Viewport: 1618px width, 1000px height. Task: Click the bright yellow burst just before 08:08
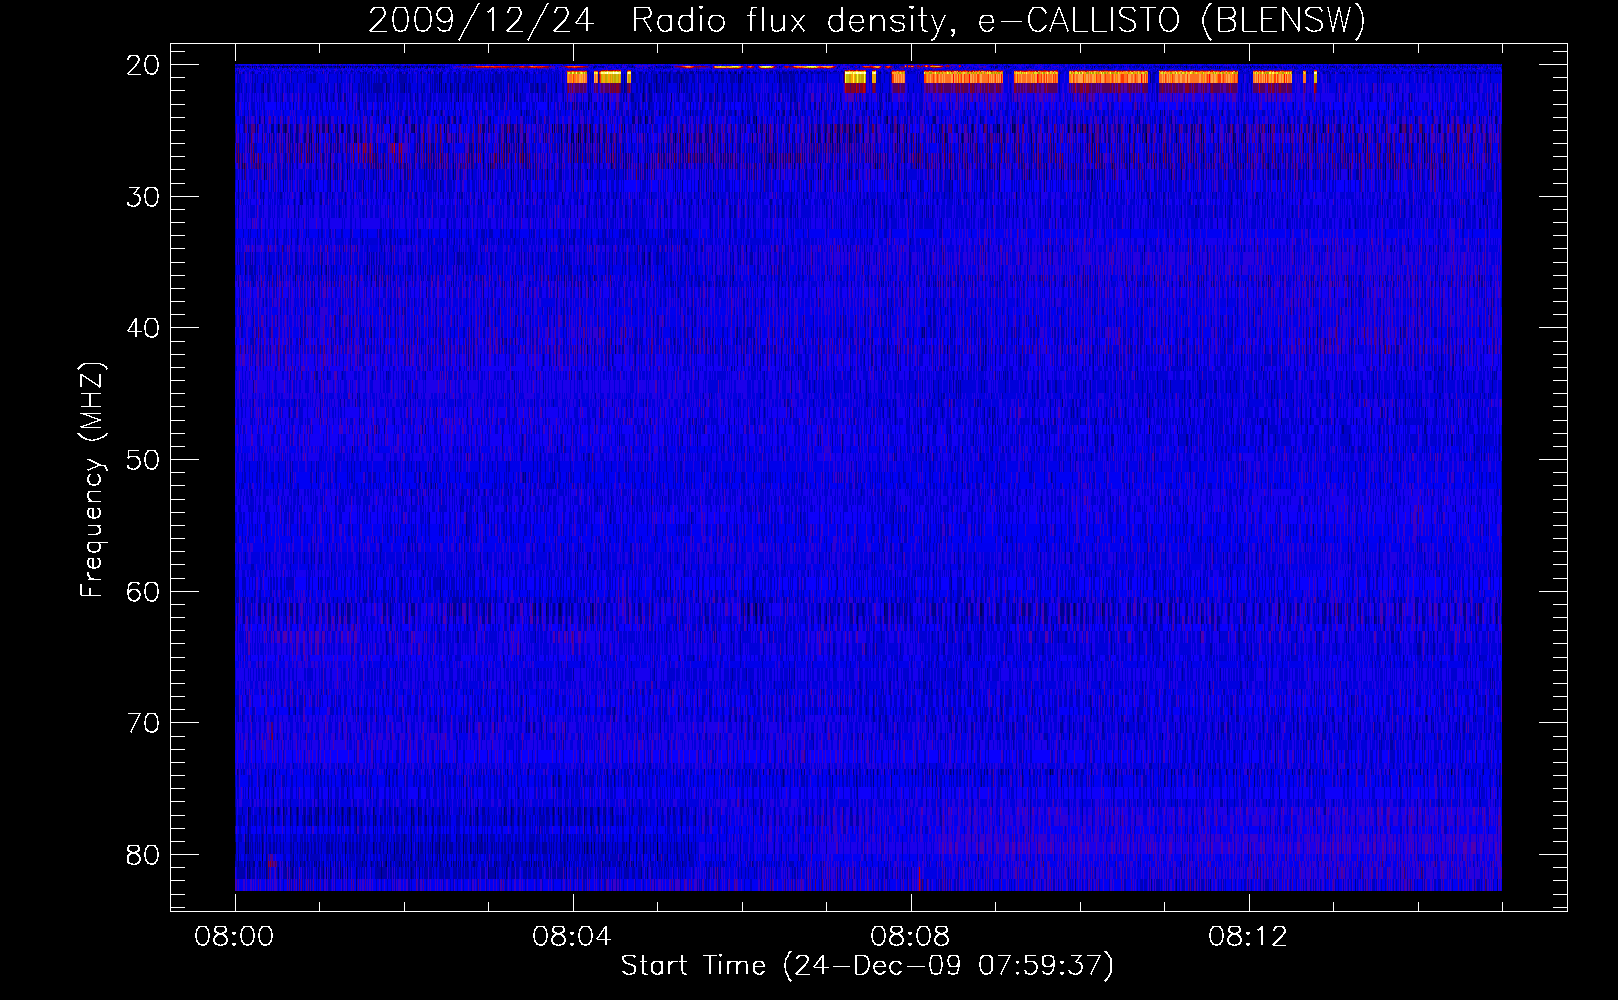tap(855, 77)
